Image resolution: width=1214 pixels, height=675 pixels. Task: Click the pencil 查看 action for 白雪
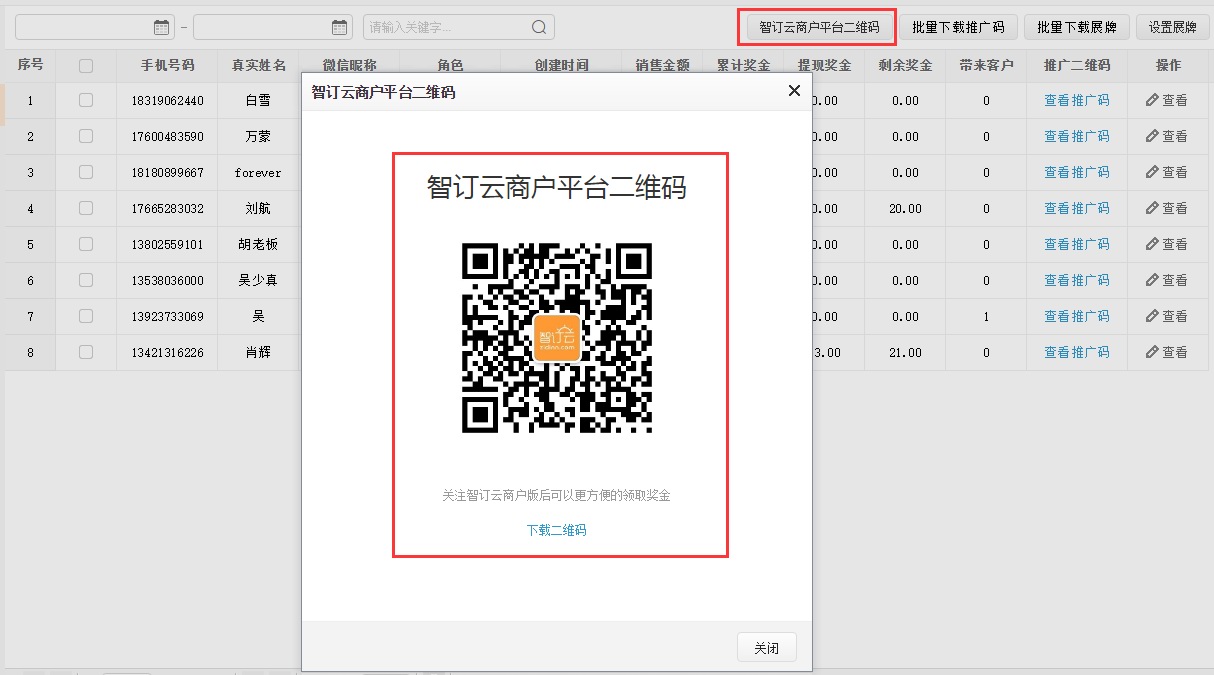click(x=1166, y=100)
